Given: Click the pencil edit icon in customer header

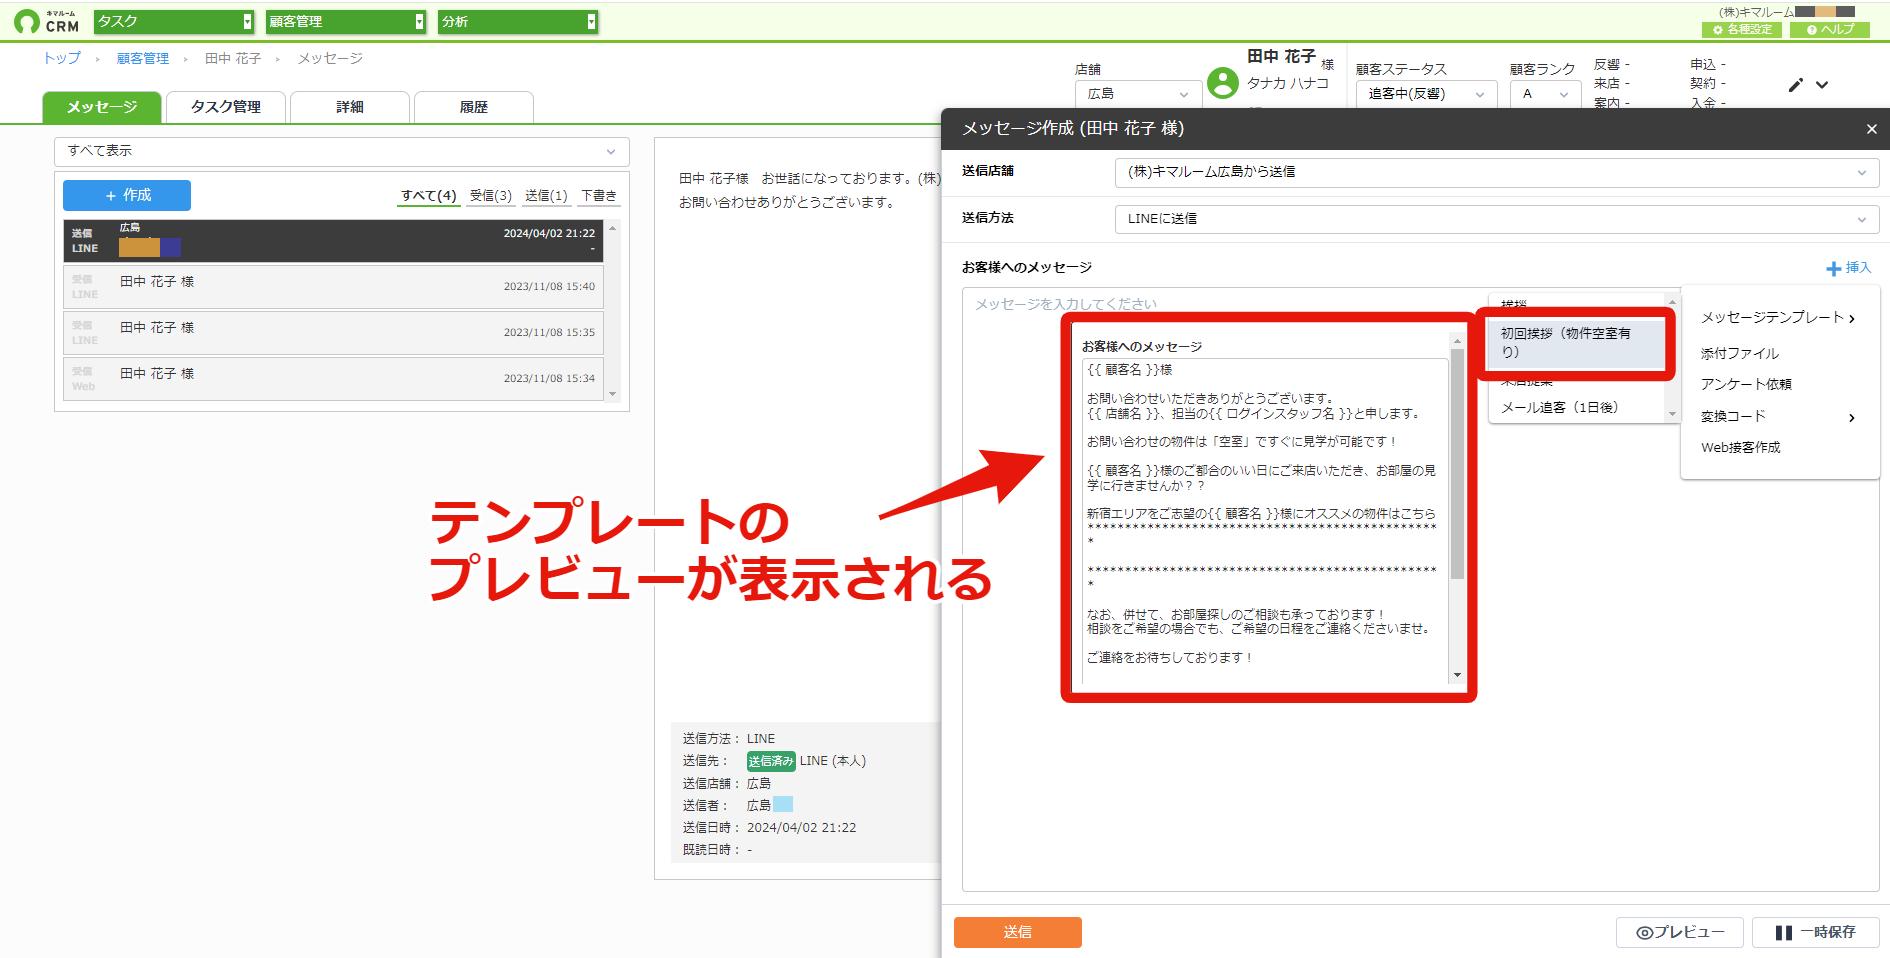Looking at the screenshot, I should point(1796,85).
